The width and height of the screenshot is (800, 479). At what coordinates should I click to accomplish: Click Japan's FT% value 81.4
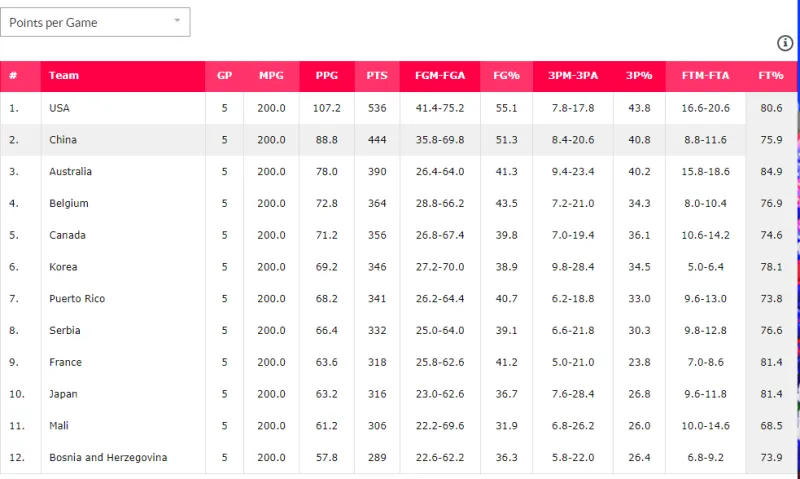(x=770, y=394)
